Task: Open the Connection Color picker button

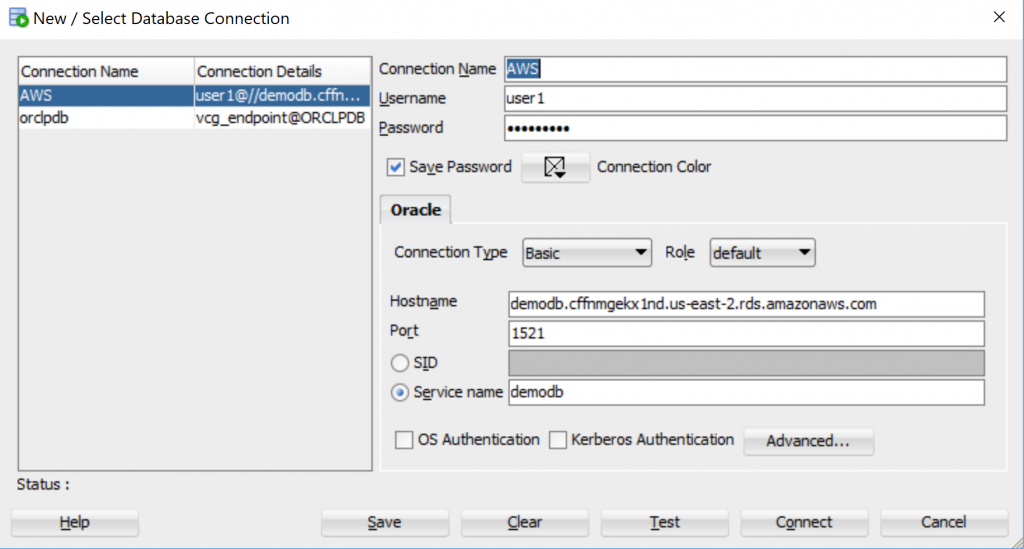Action: 555,167
